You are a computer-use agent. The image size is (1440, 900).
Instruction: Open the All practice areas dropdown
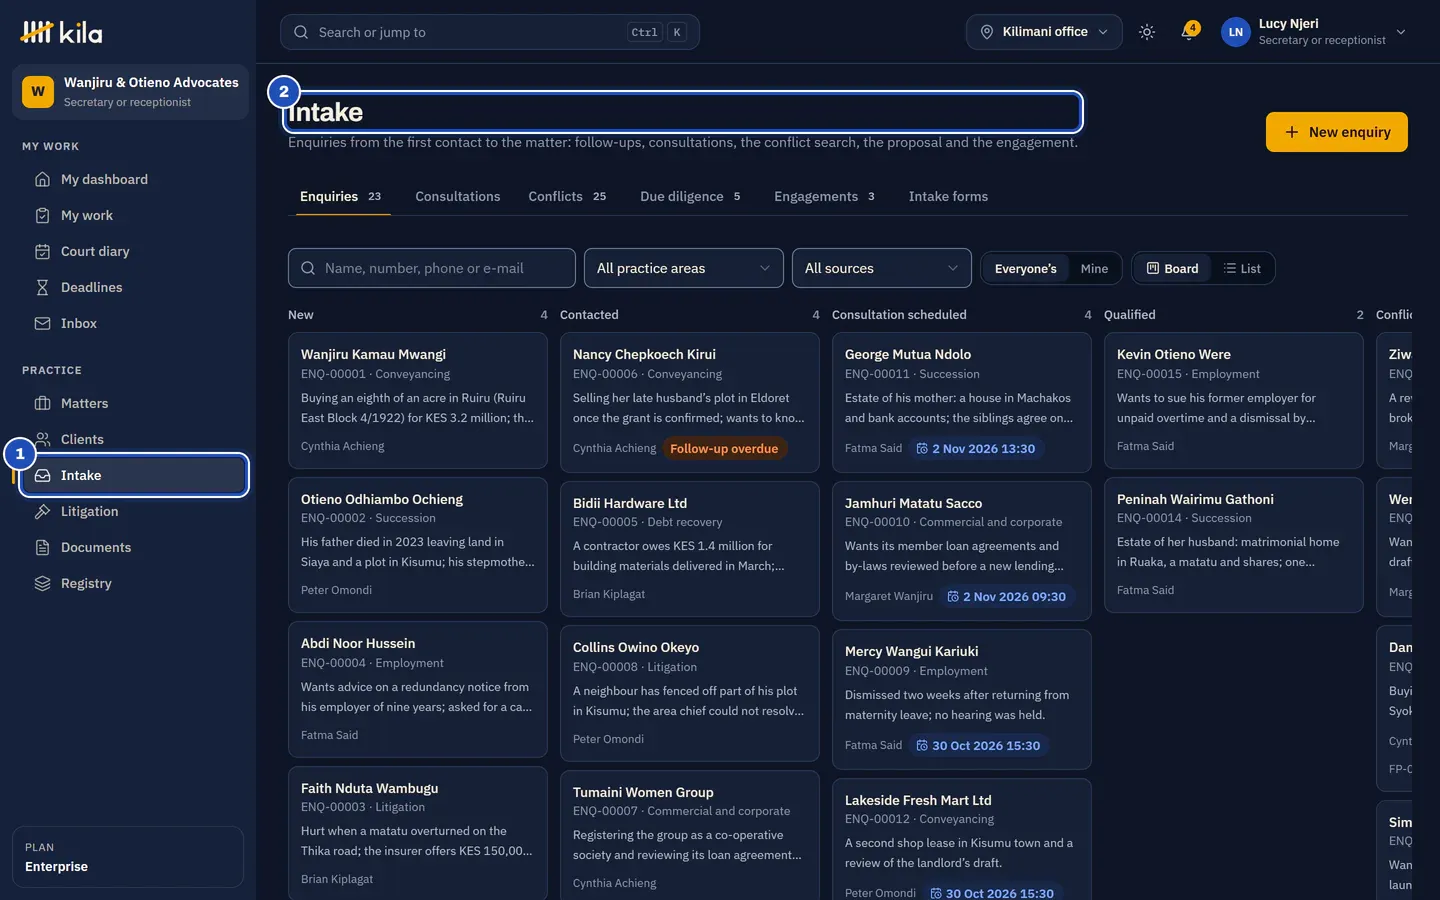[684, 268]
